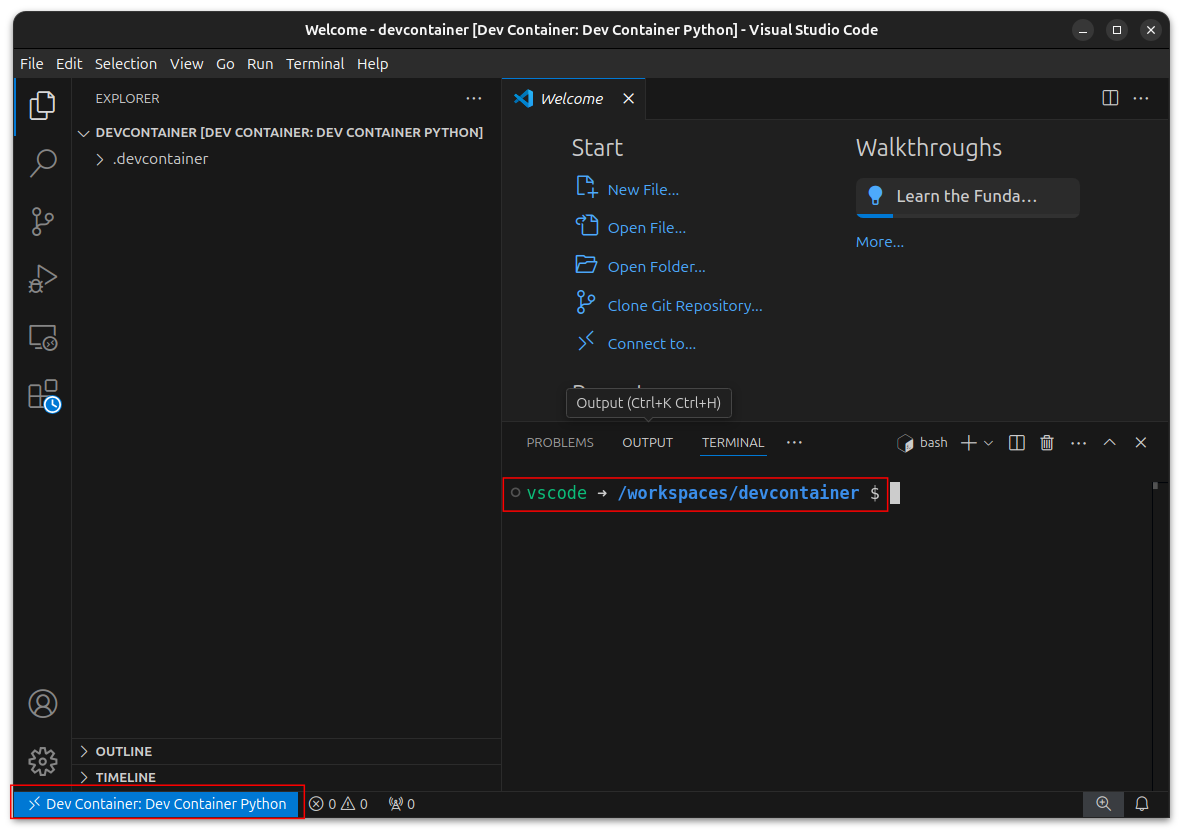1183x834 pixels.
Task: Maximize the panel with the up chevron
Action: (1109, 442)
